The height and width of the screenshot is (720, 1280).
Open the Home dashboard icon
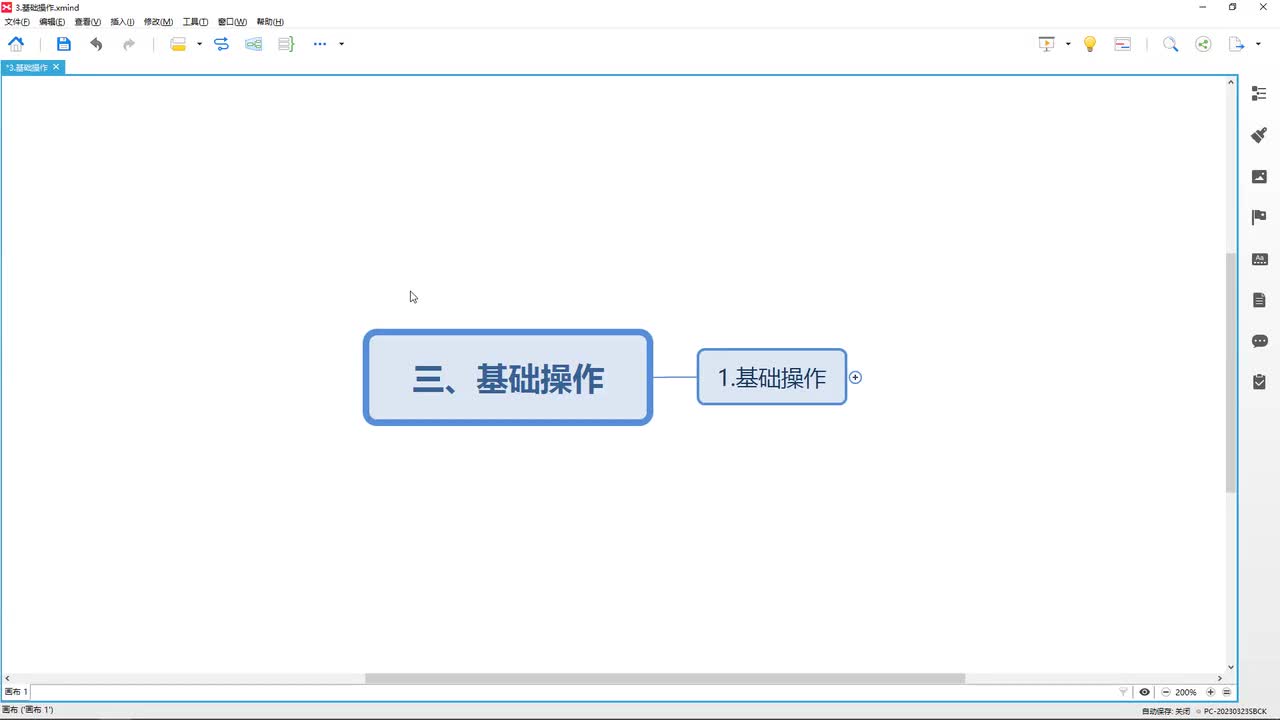pyautogui.click(x=16, y=44)
